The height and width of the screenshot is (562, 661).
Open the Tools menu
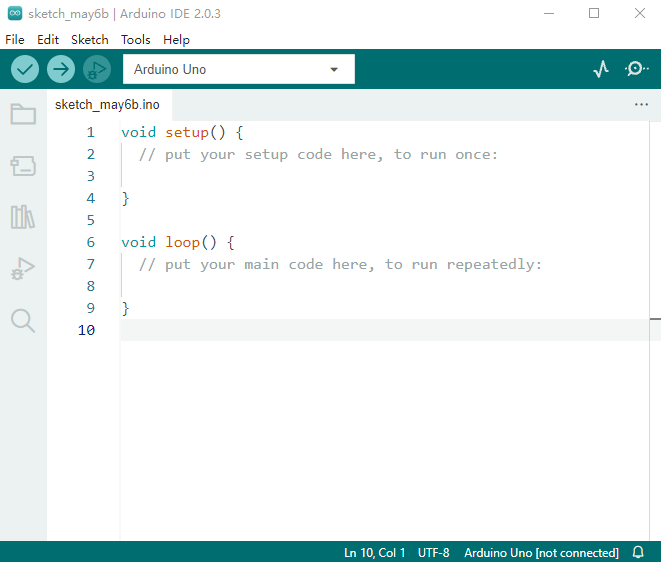coord(135,40)
